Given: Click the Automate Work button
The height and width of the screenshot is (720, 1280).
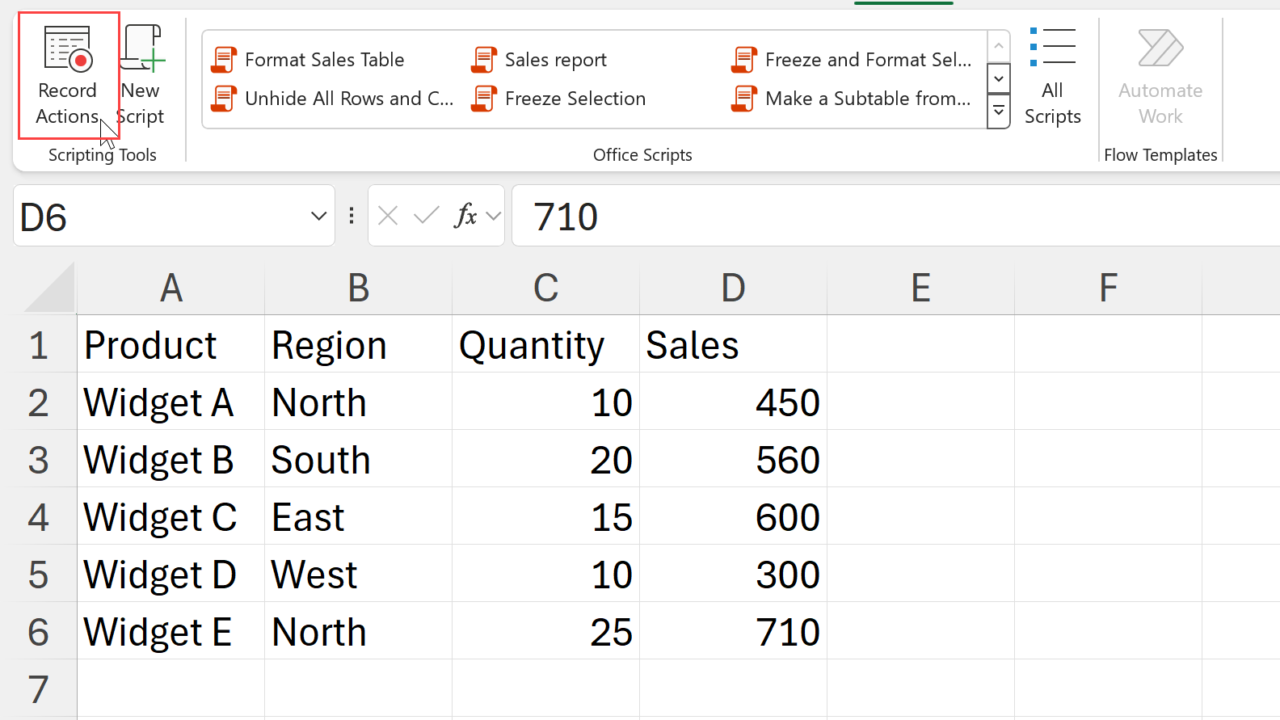Looking at the screenshot, I should point(1160,77).
